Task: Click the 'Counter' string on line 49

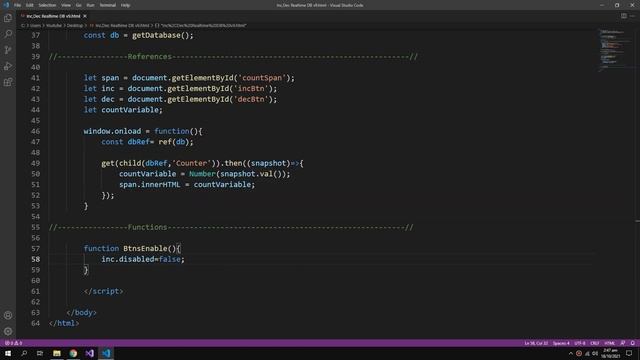Action: click(191, 163)
